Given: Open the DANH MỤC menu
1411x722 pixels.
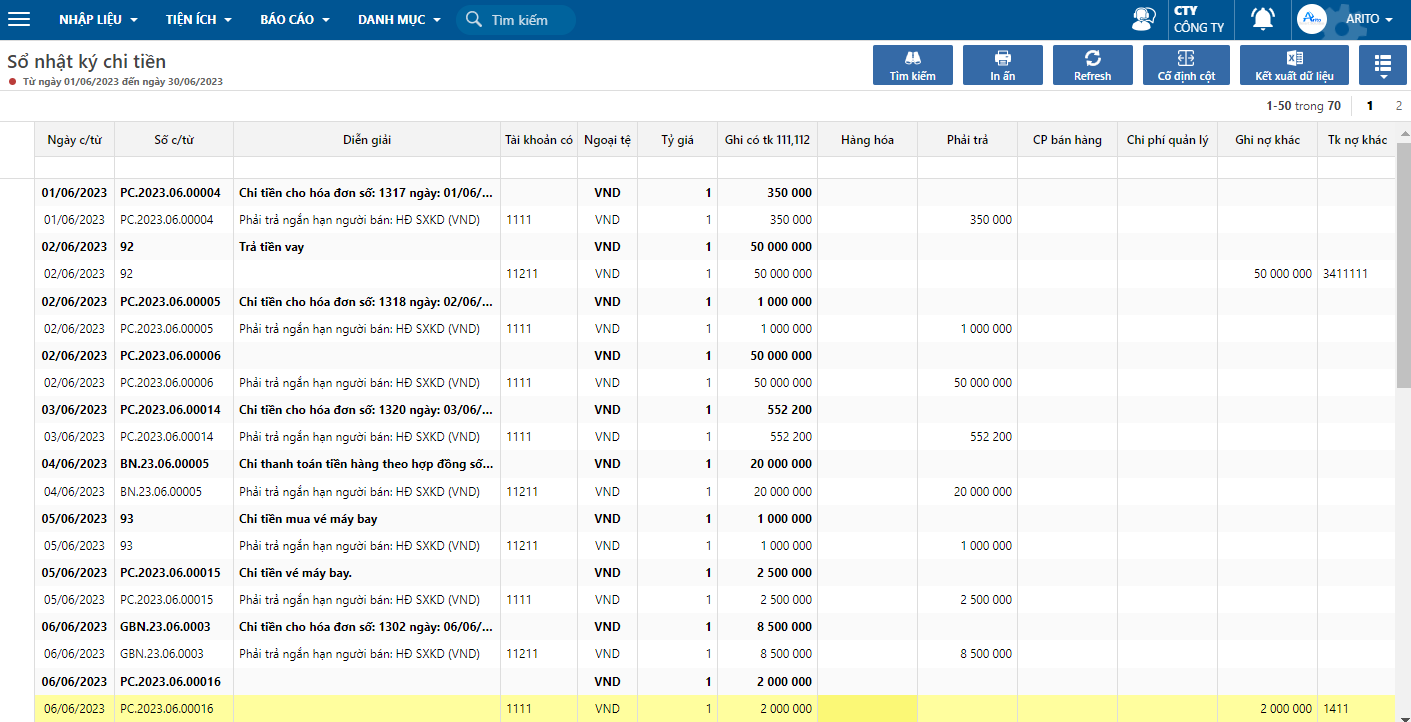Looking at the screenshot, I should pos(398,20).
